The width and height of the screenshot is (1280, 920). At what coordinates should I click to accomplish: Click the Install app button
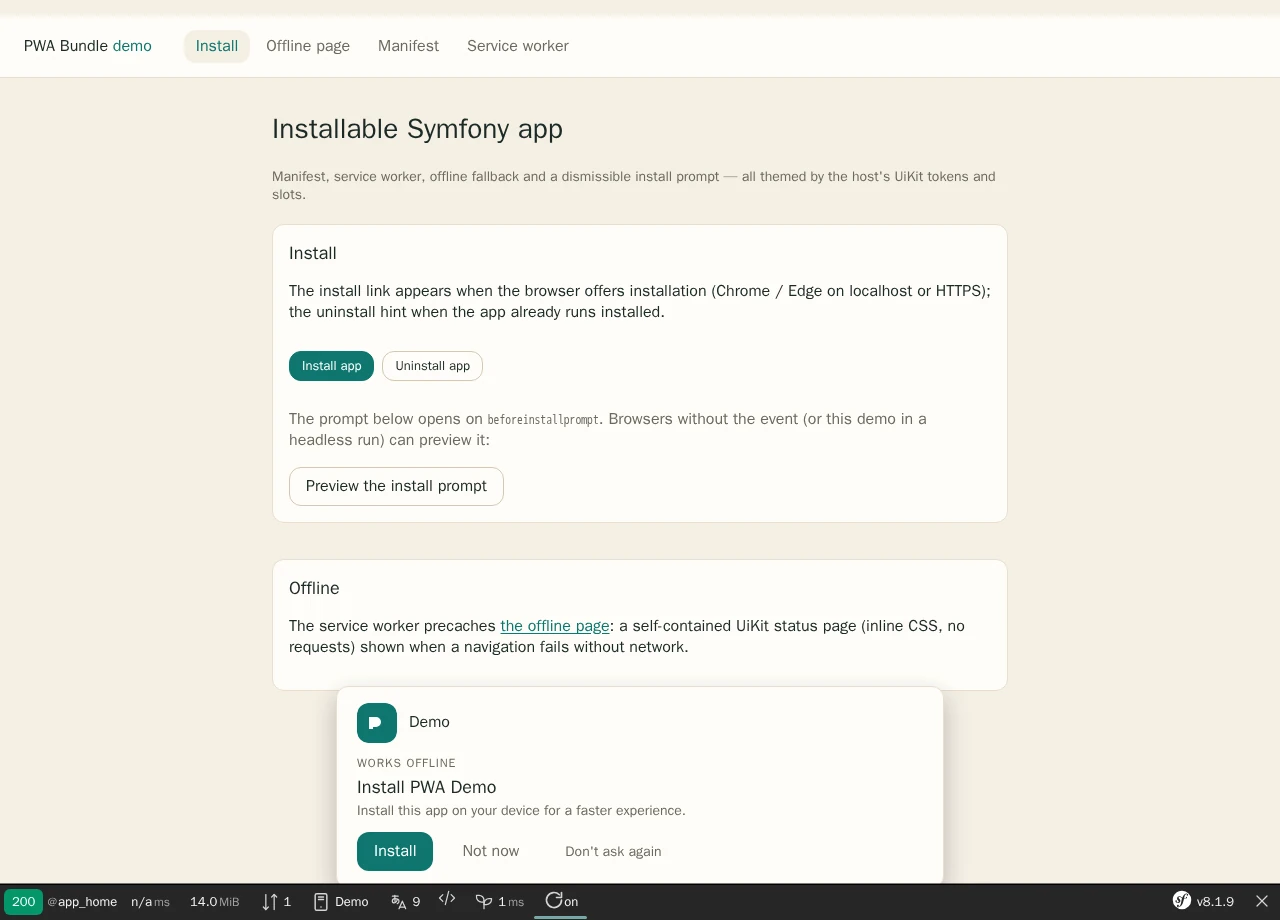point(331,366)
